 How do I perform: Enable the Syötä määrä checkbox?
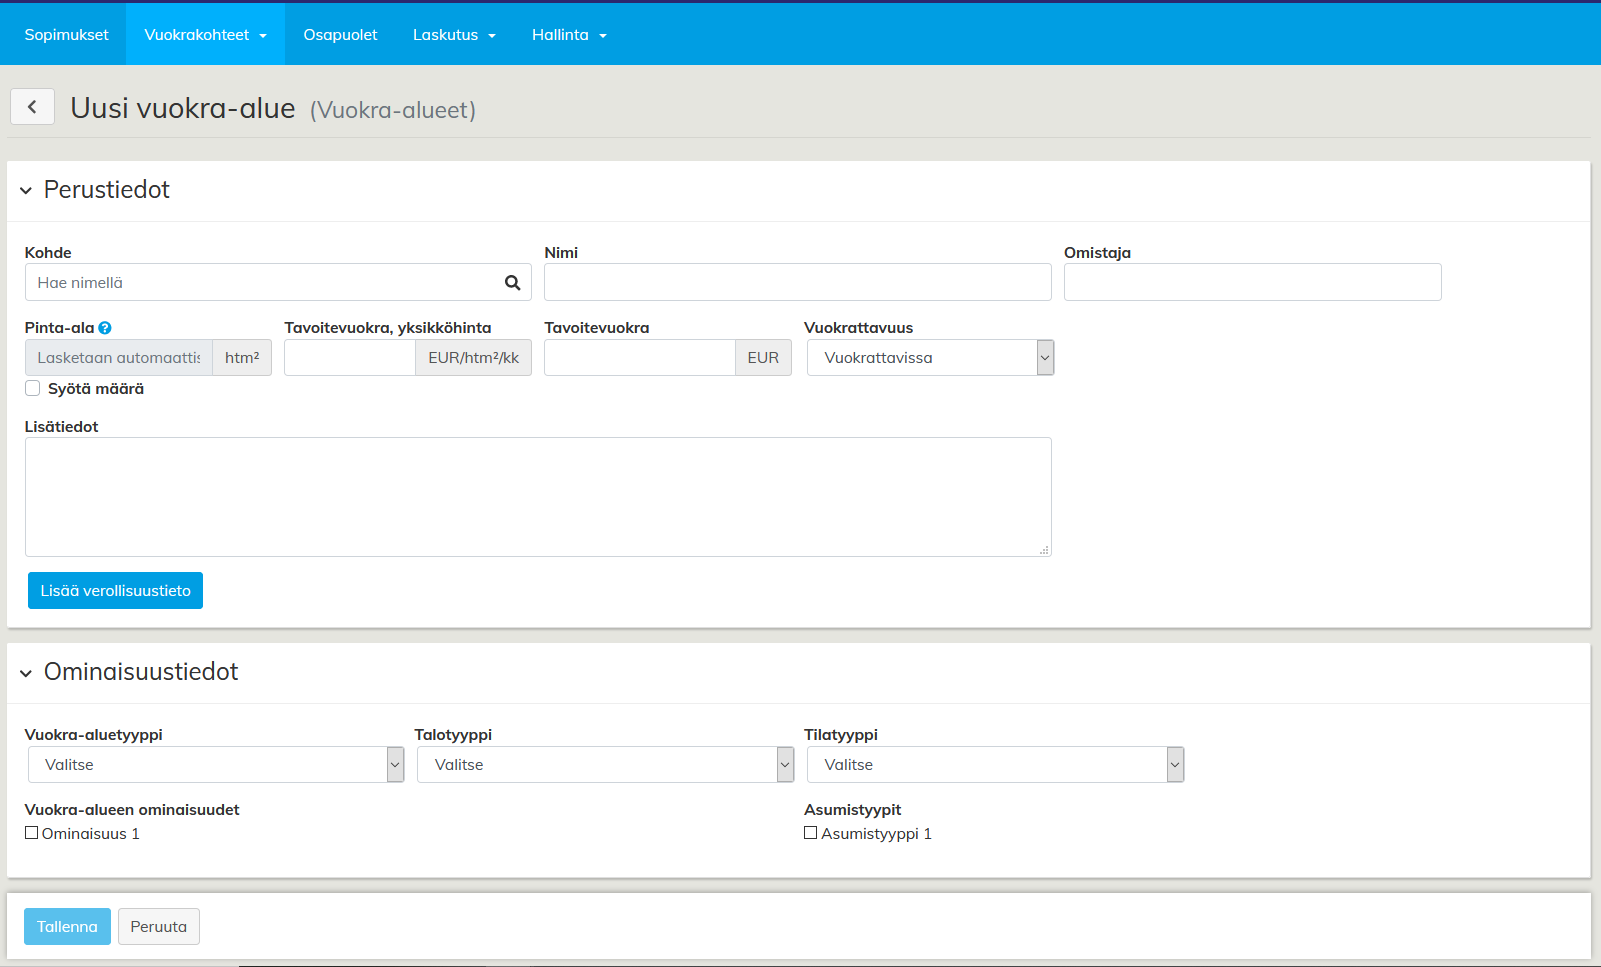point(33,389)
